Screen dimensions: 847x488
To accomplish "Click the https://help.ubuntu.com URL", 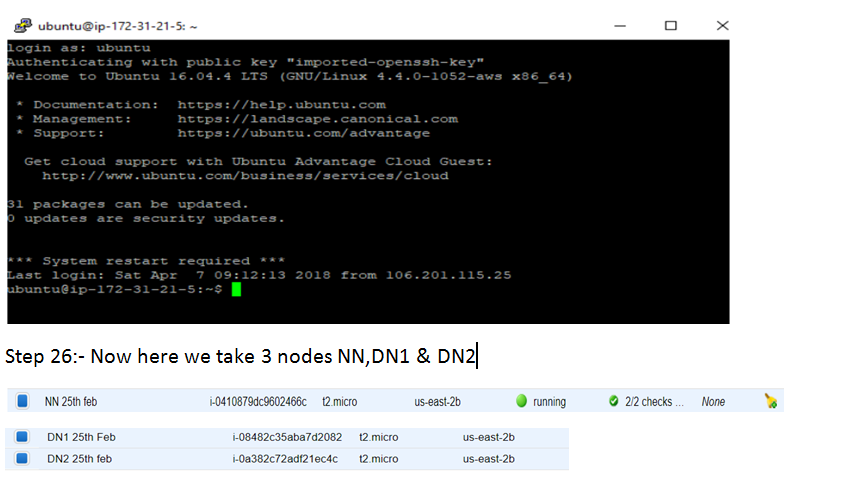I will (x=281, y=104).
